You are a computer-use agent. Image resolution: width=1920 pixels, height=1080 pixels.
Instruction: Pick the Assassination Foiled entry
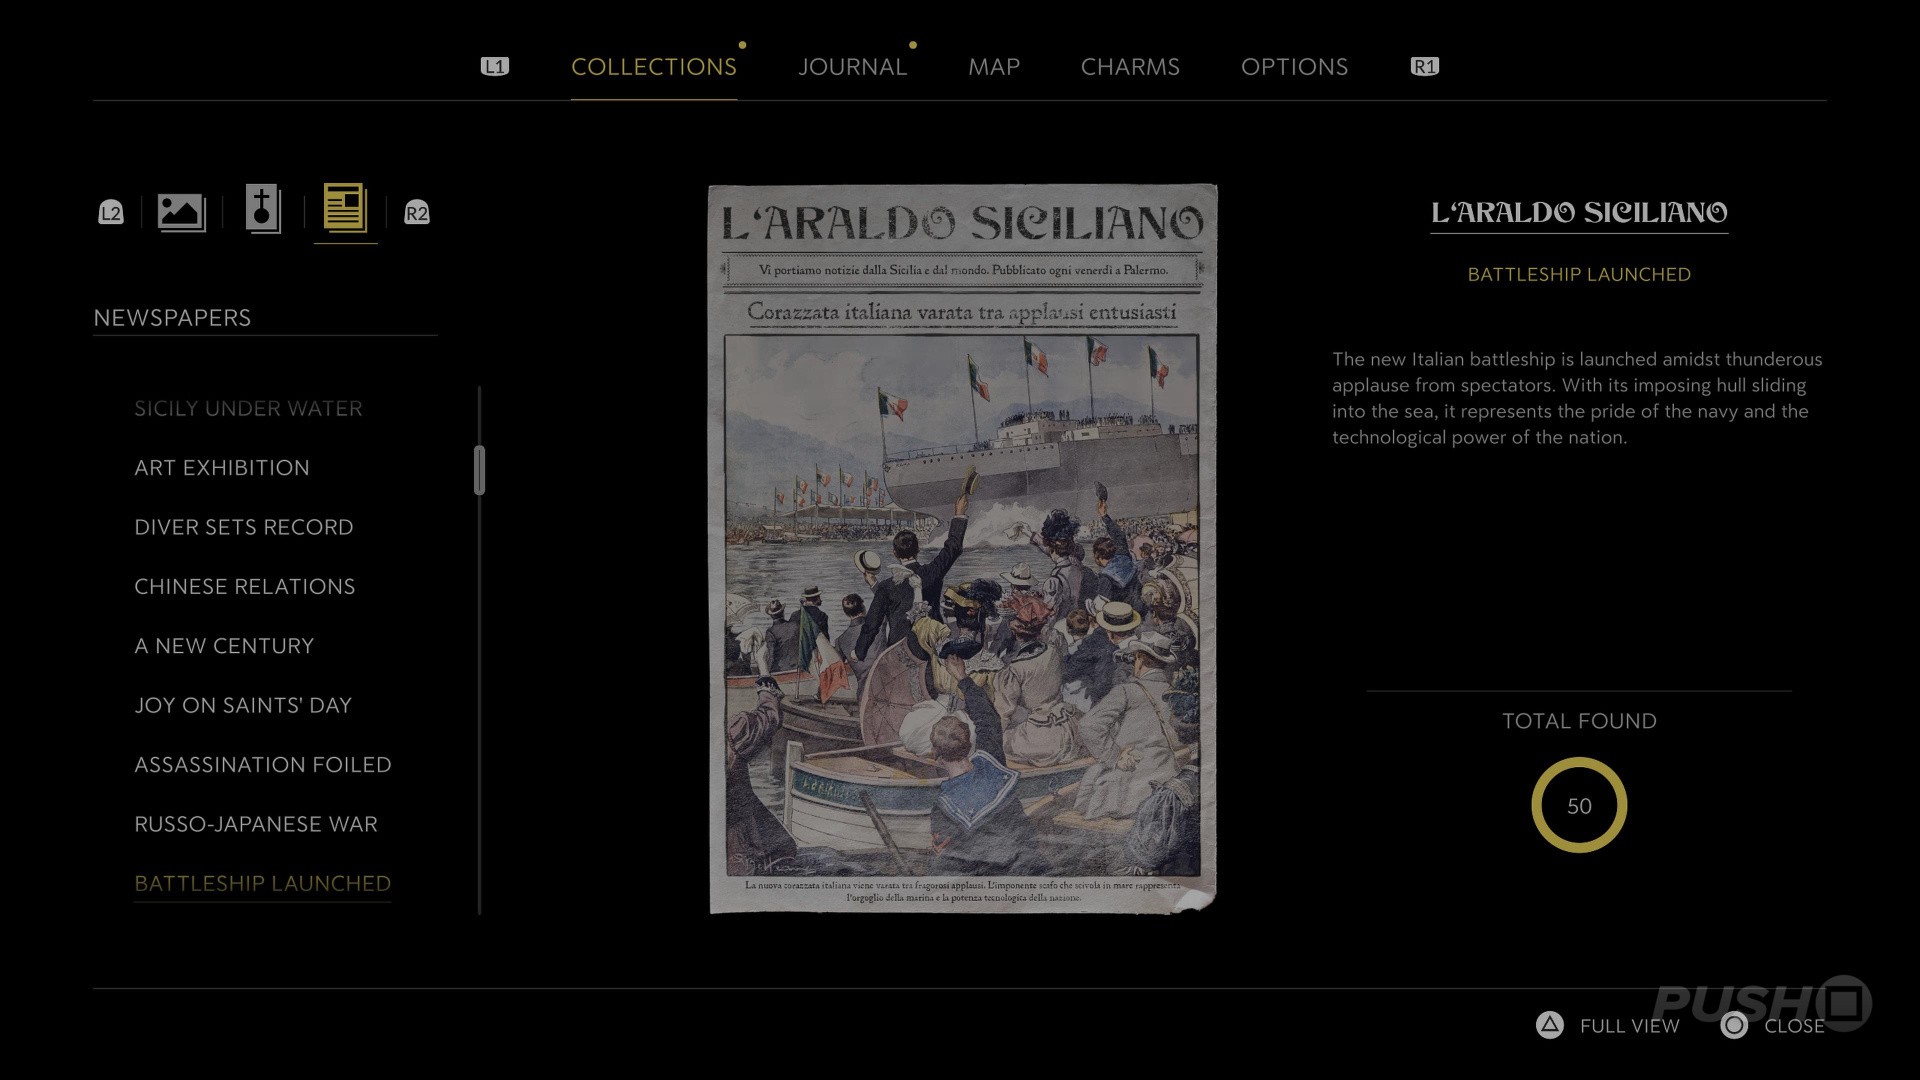tap(263, 765)
